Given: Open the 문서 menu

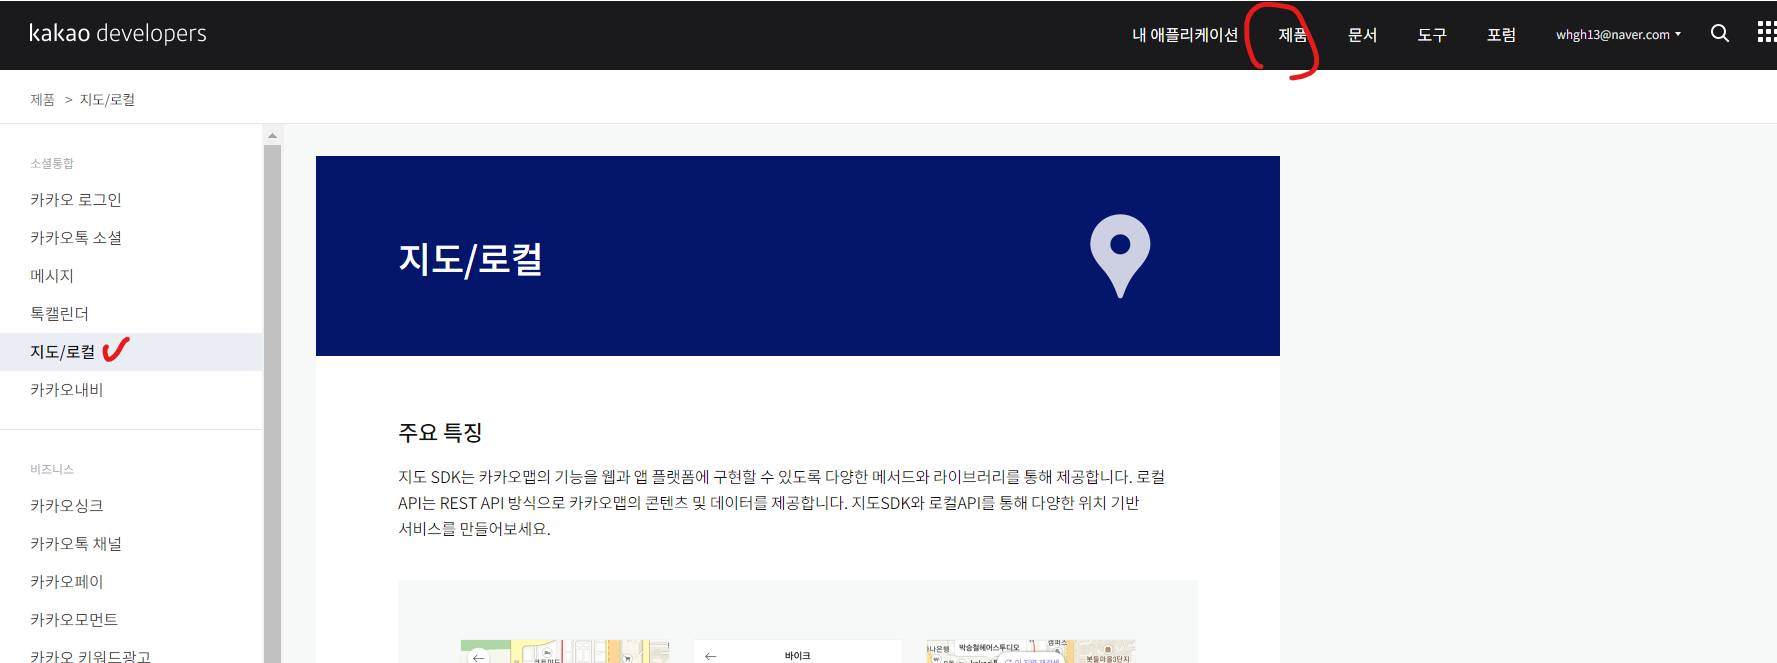Looking at the screenshot, I should tap(1362, 35).
